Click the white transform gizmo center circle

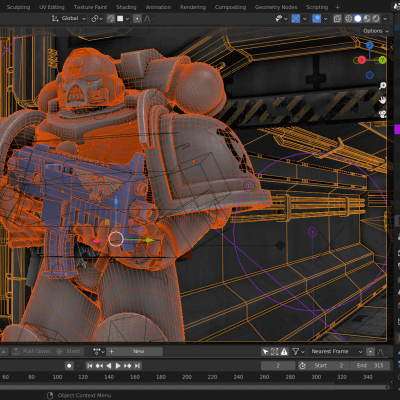coord(116,239)
